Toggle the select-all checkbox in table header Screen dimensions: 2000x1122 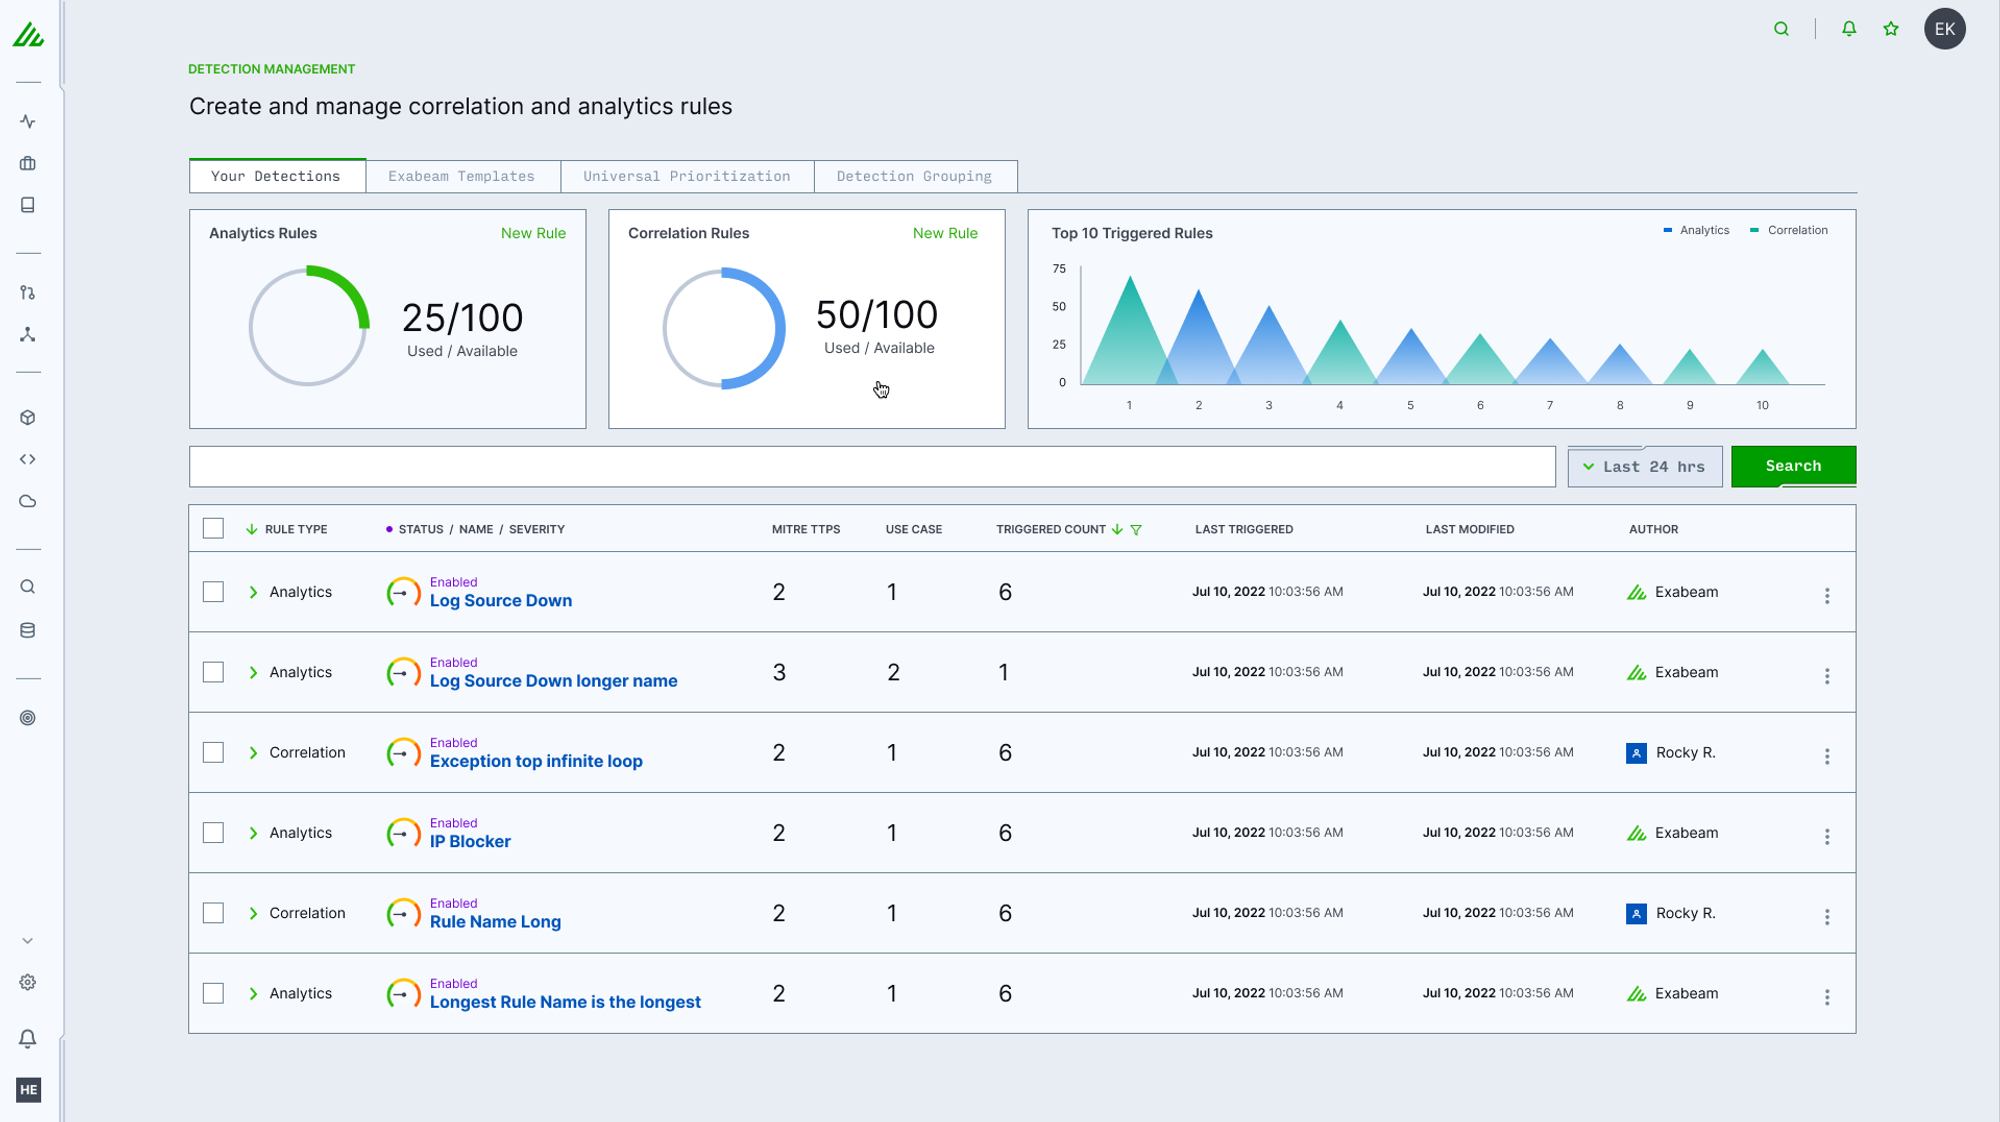pyautogui.click(x=213, y=528)
